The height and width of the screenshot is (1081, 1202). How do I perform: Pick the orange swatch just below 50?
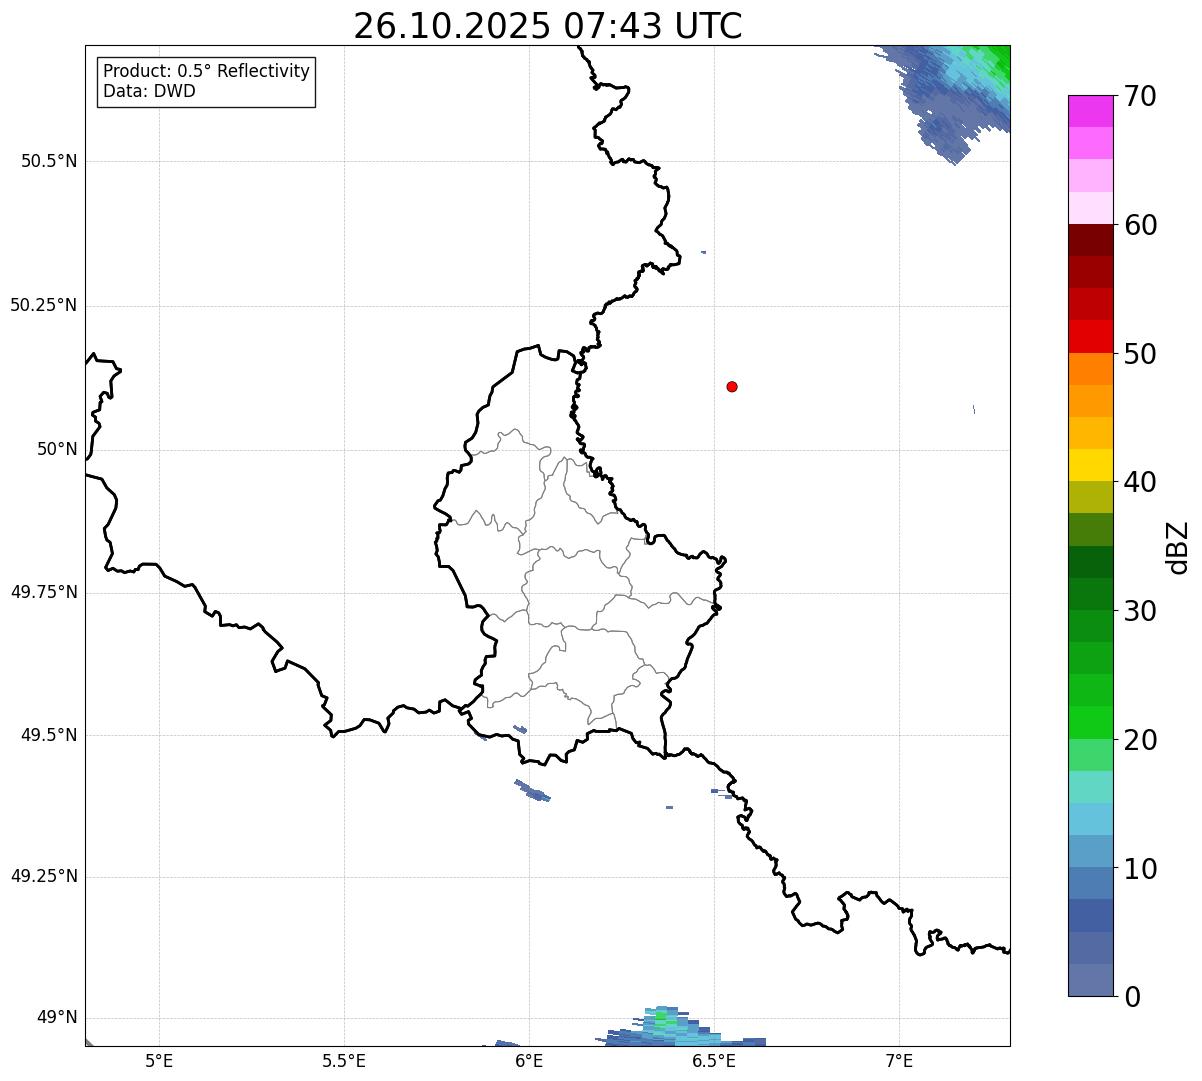[1090, 369]
